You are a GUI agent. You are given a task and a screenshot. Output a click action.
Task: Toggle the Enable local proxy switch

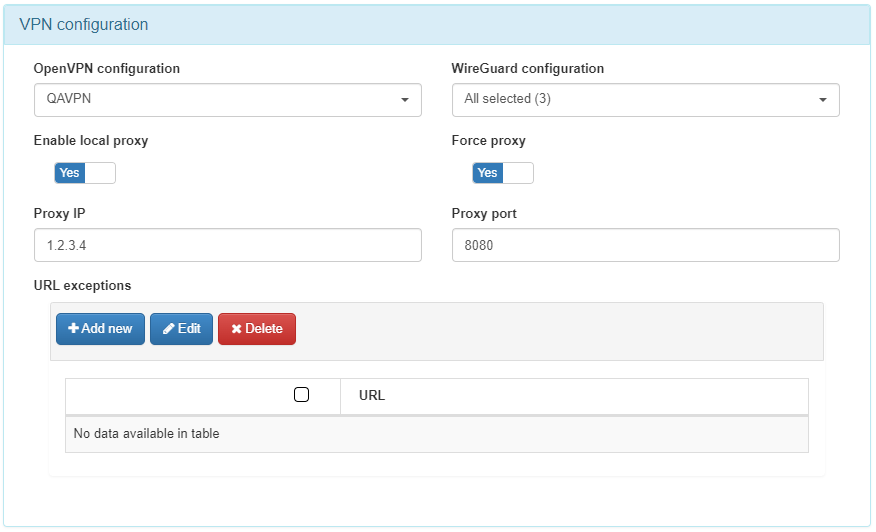tap(85, 173)
